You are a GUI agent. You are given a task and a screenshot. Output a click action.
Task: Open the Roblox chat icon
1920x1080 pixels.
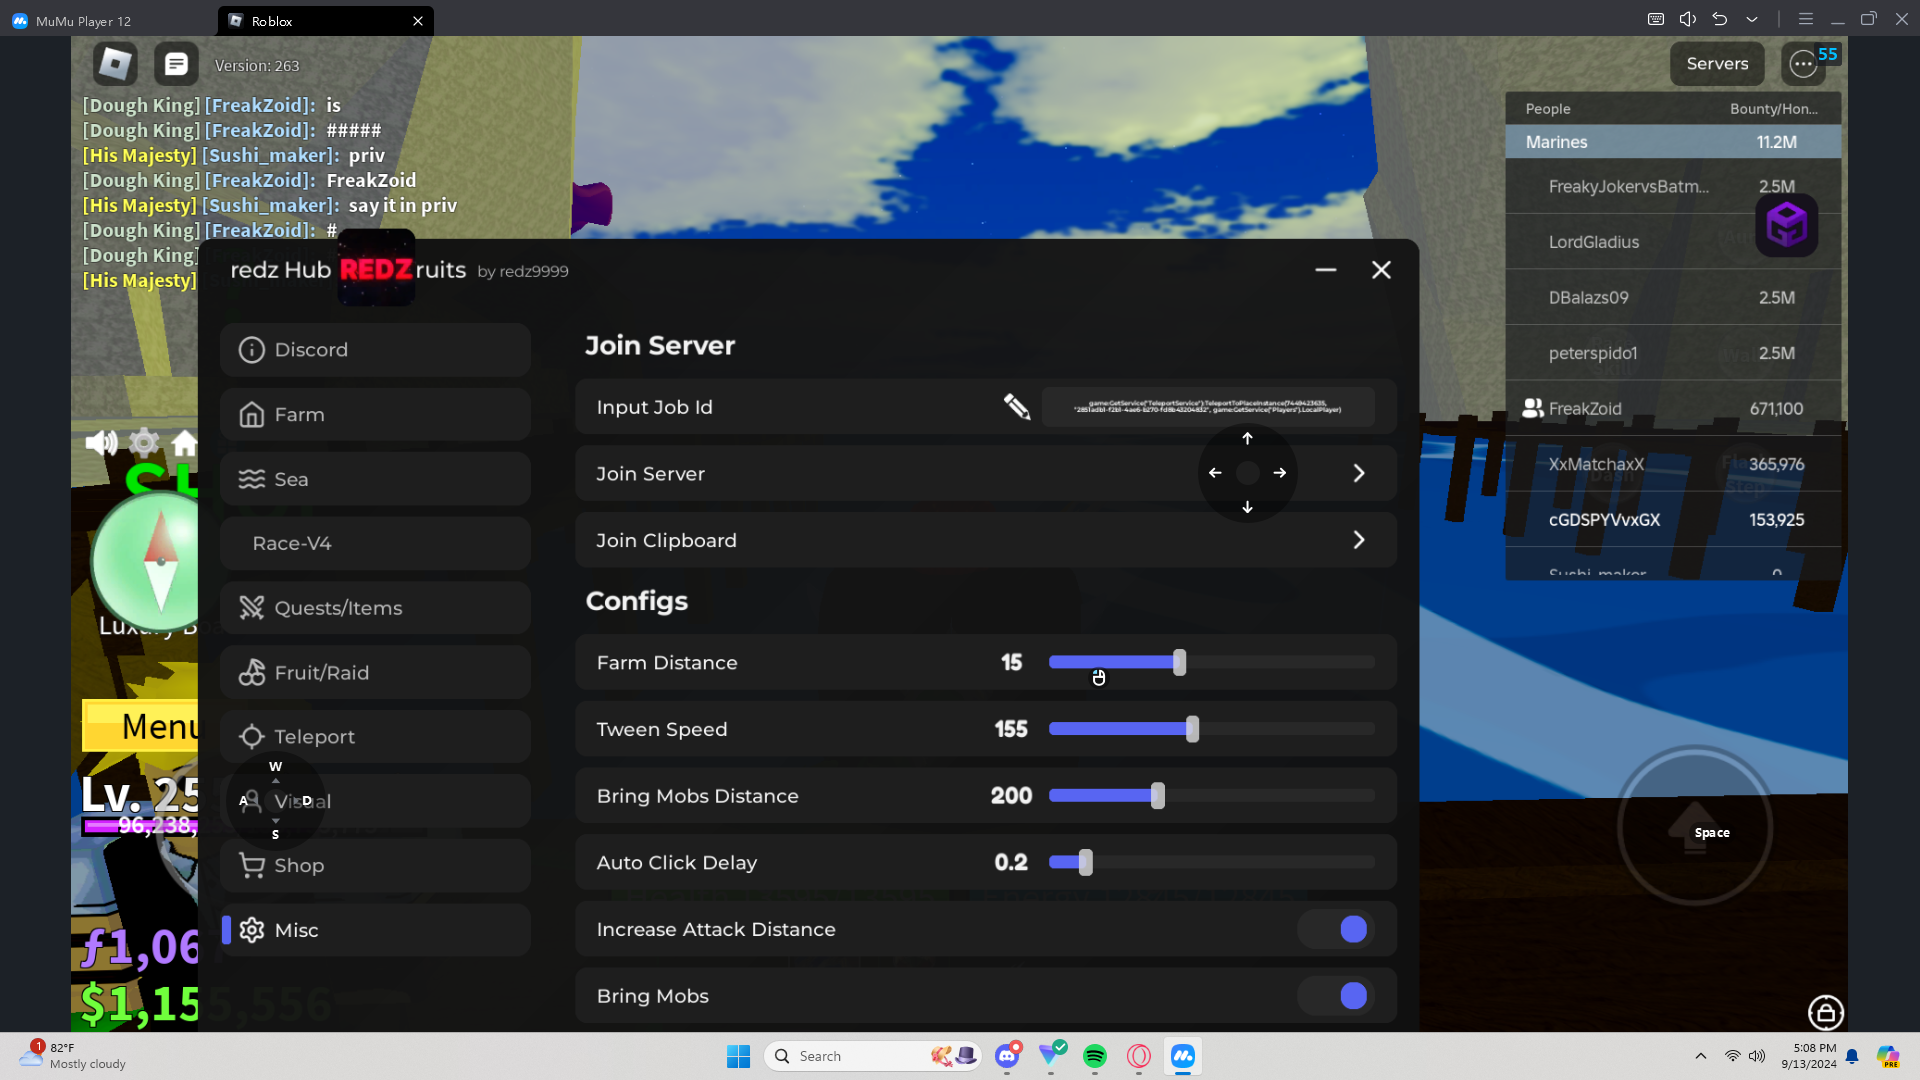click(176, 64)
